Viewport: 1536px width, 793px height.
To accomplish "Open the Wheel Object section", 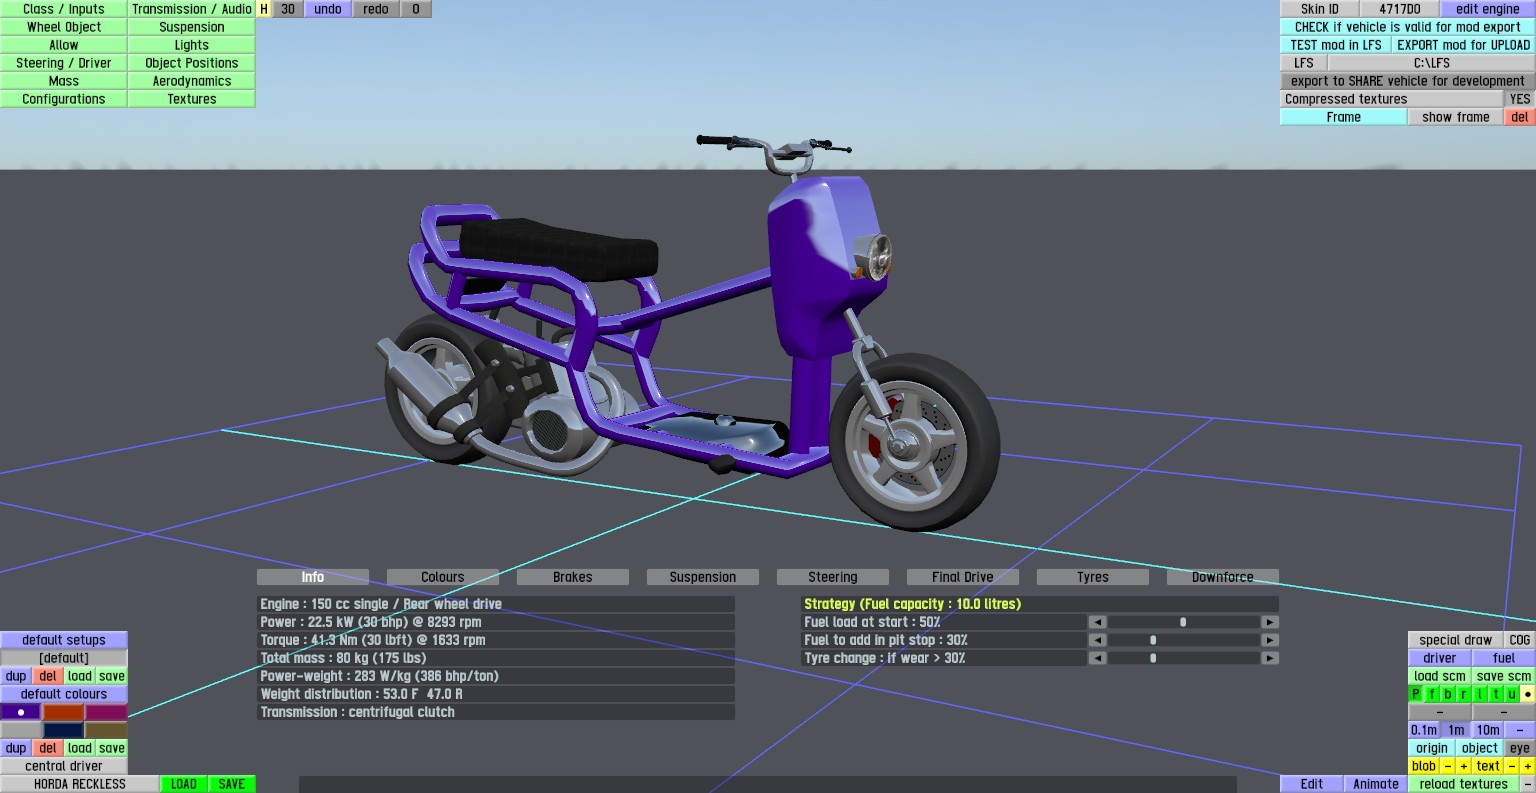I will point(64,27).
